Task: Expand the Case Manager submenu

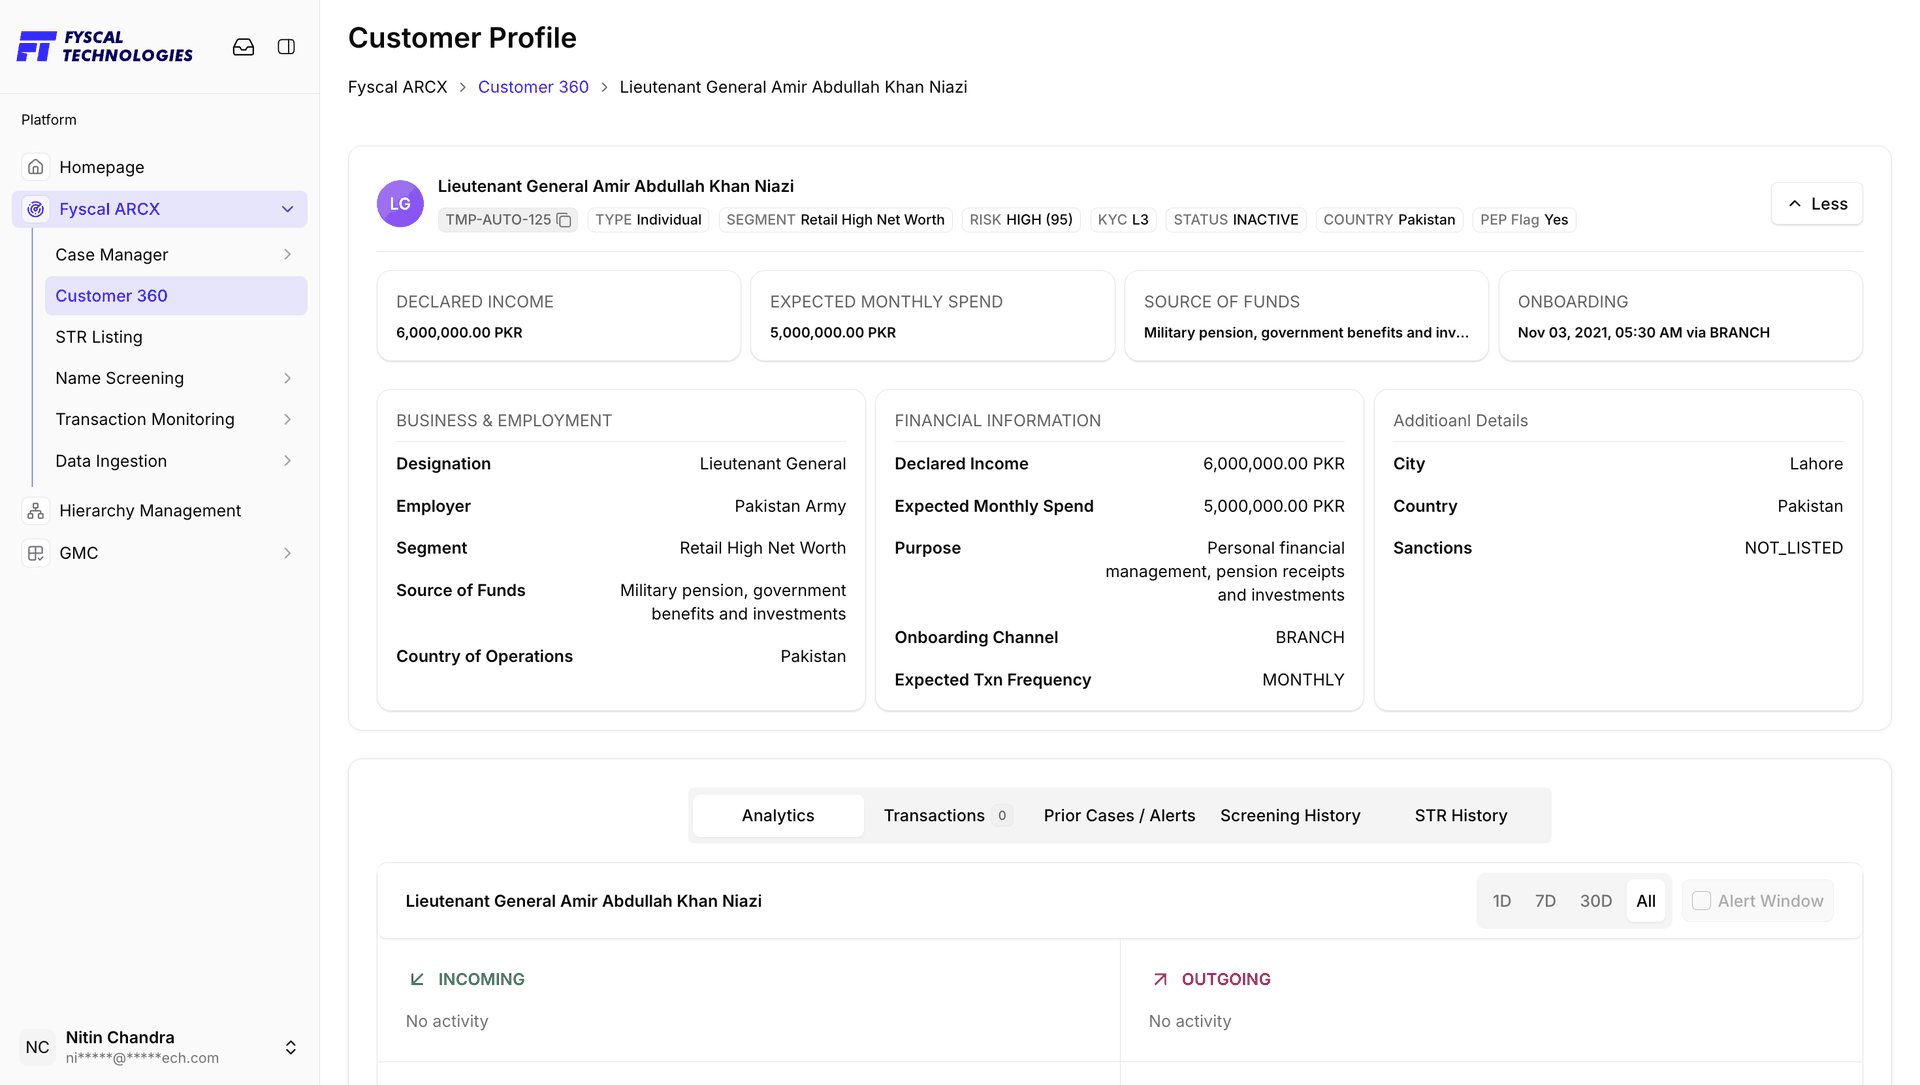Action: pos(288,255)
